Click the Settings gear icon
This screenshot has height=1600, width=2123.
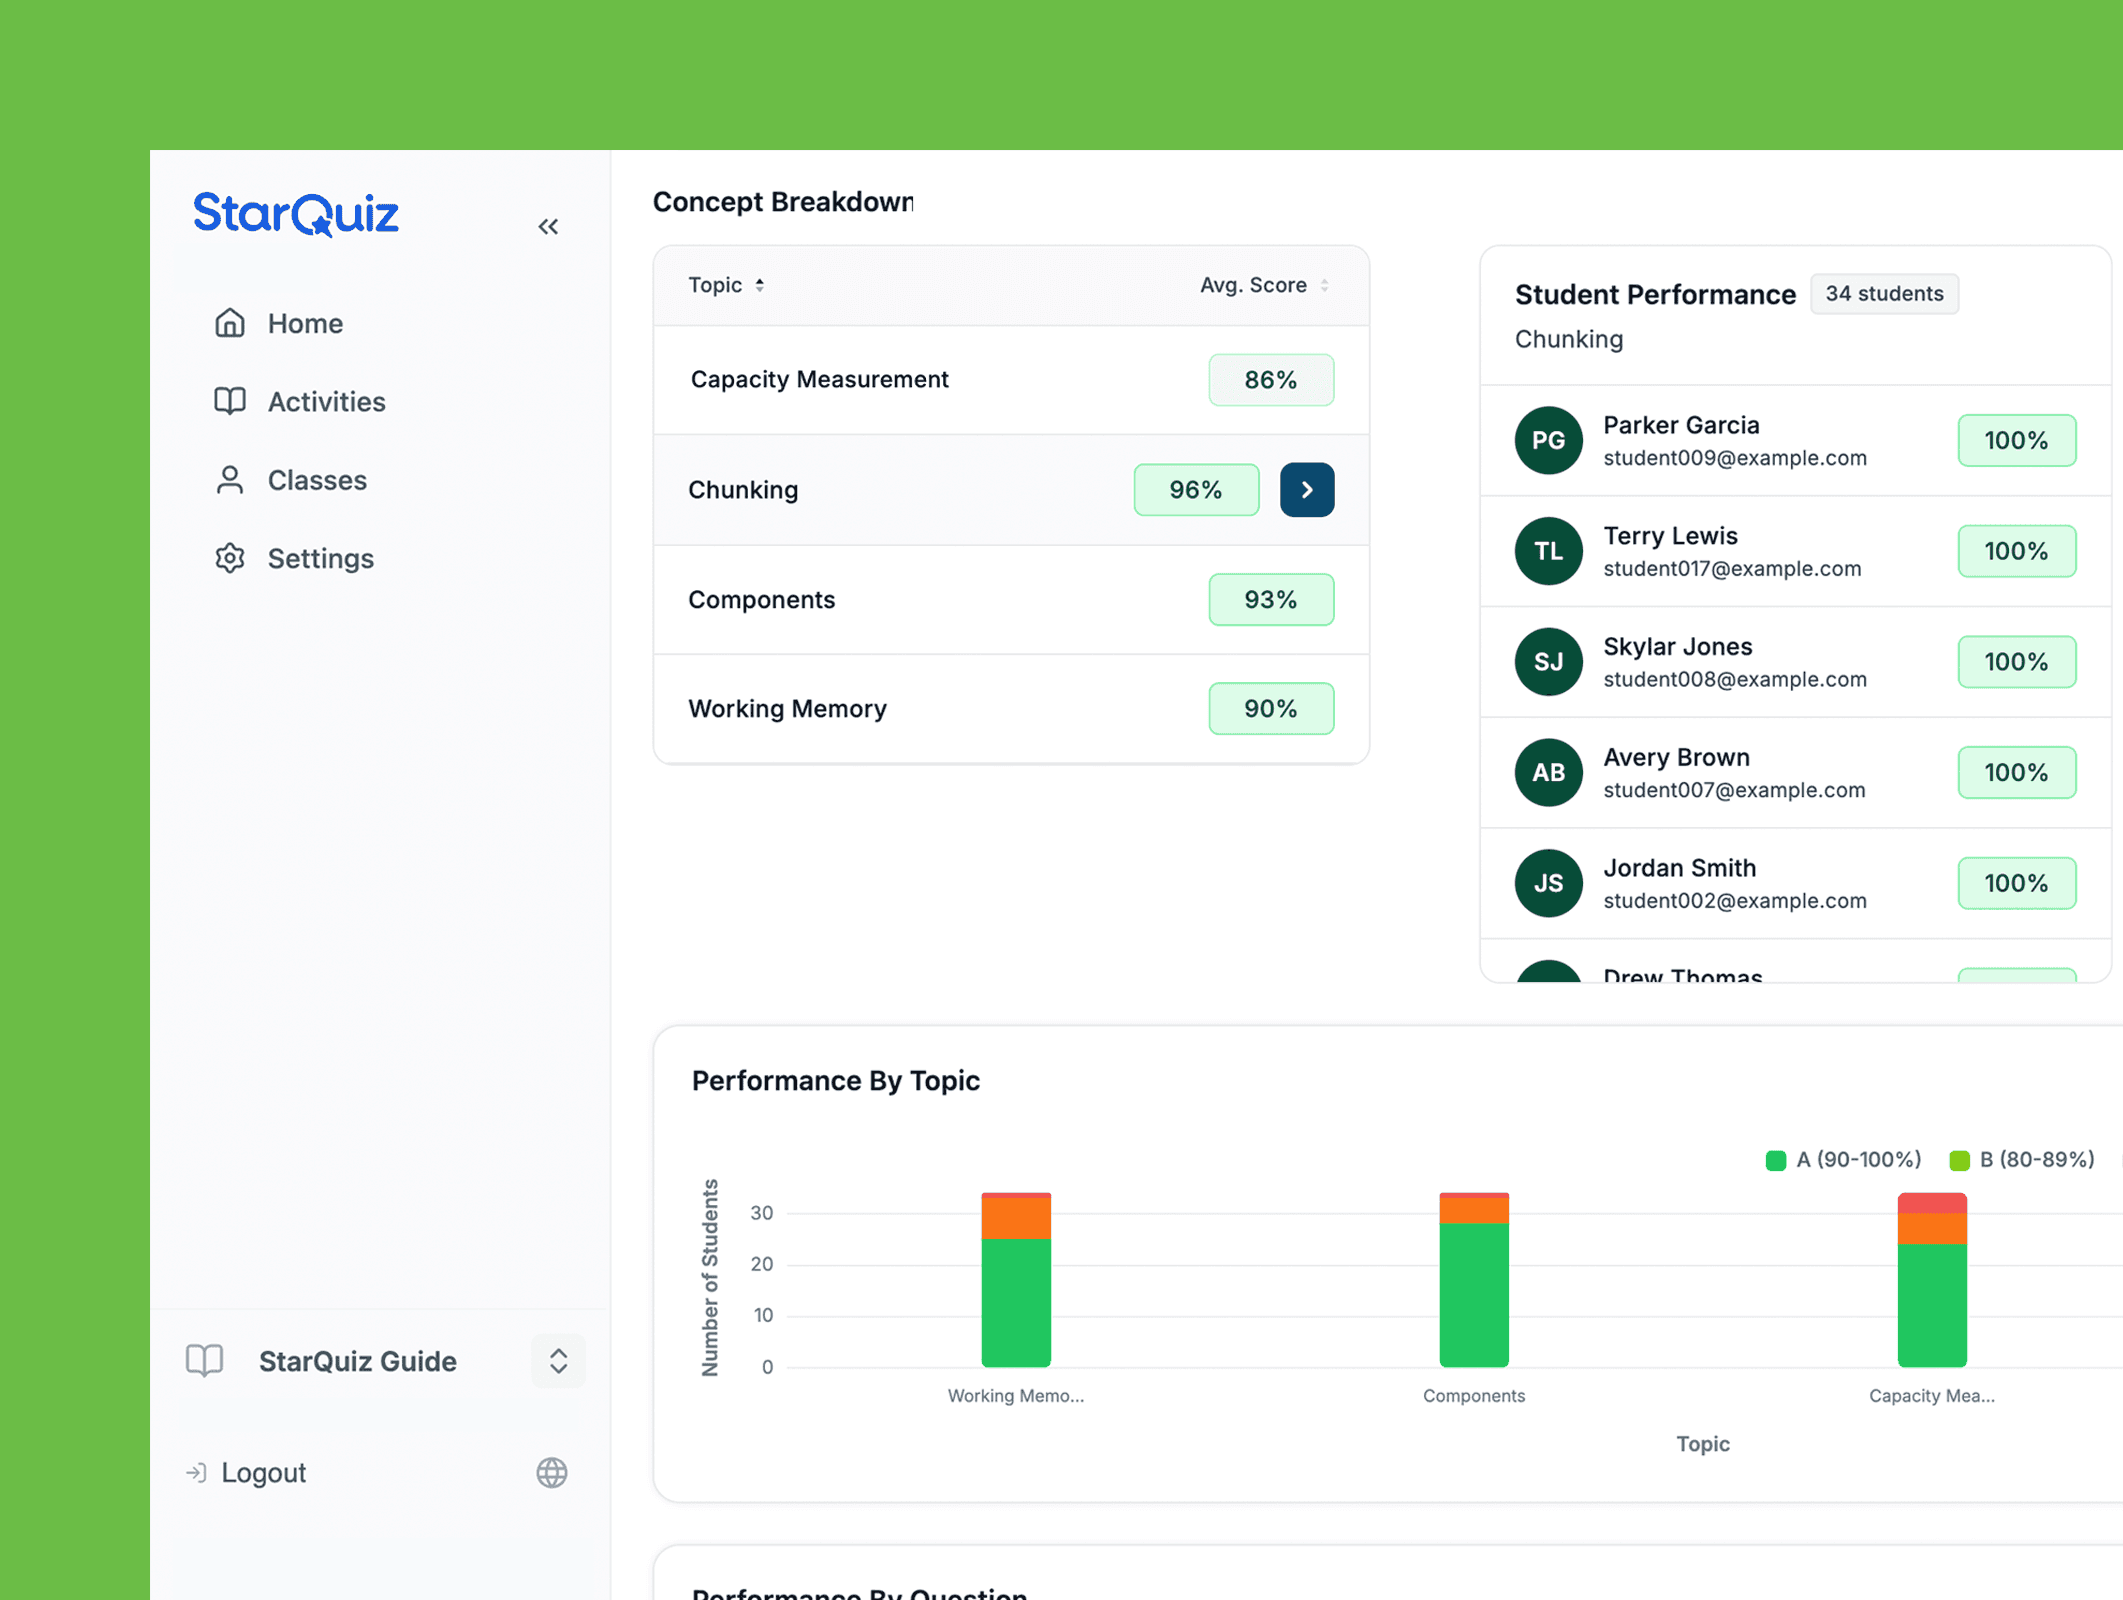tap(230, 558)
